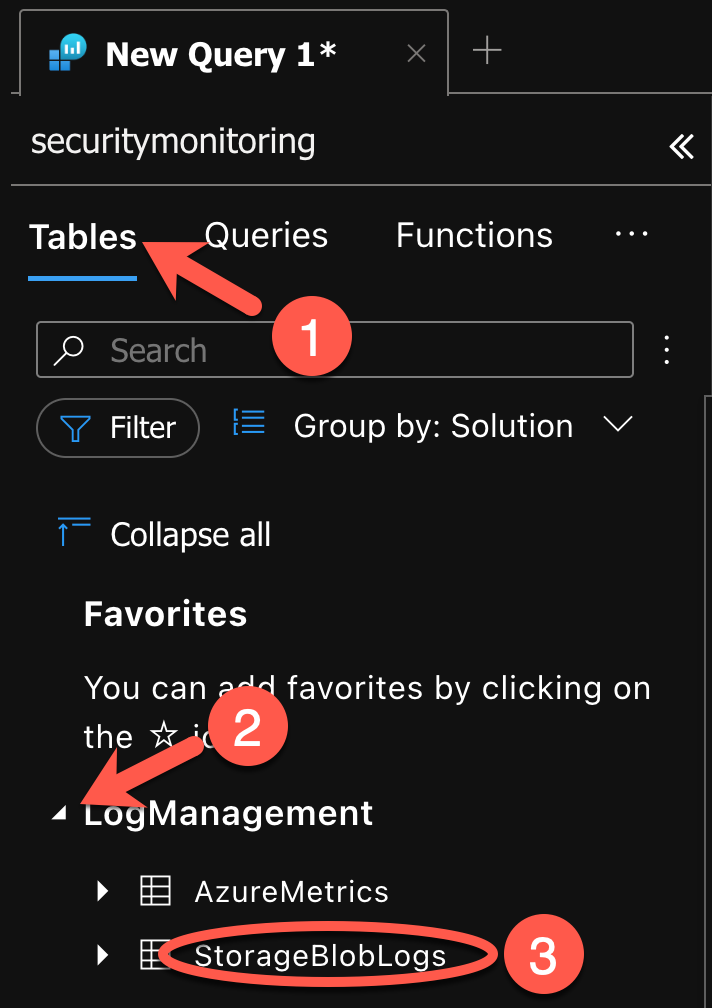Click the Filter button
This screenshot has width=712, height=1008.
117,427
